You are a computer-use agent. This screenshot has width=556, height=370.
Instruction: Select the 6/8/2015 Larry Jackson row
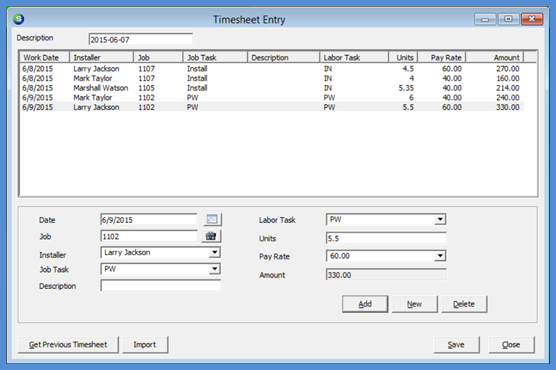(272, 68)
